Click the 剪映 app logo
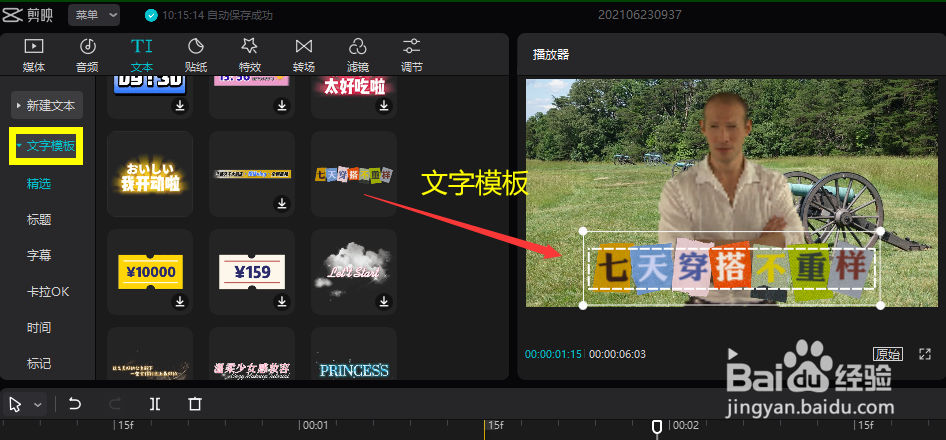The height and width of the screenshot is (440, 946). (27, 15)
